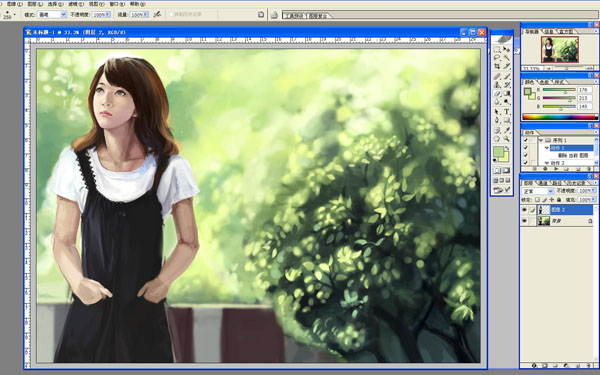Toggle lock transparent pixels in Layers panel

[x=537, y=200]
